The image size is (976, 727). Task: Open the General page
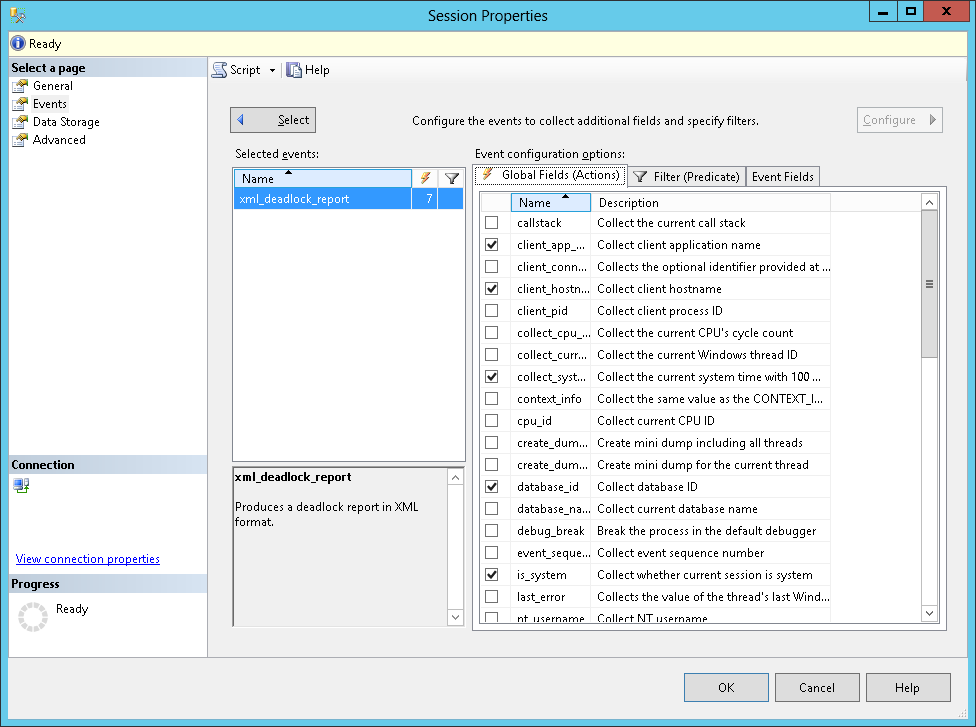click(52, 86)
